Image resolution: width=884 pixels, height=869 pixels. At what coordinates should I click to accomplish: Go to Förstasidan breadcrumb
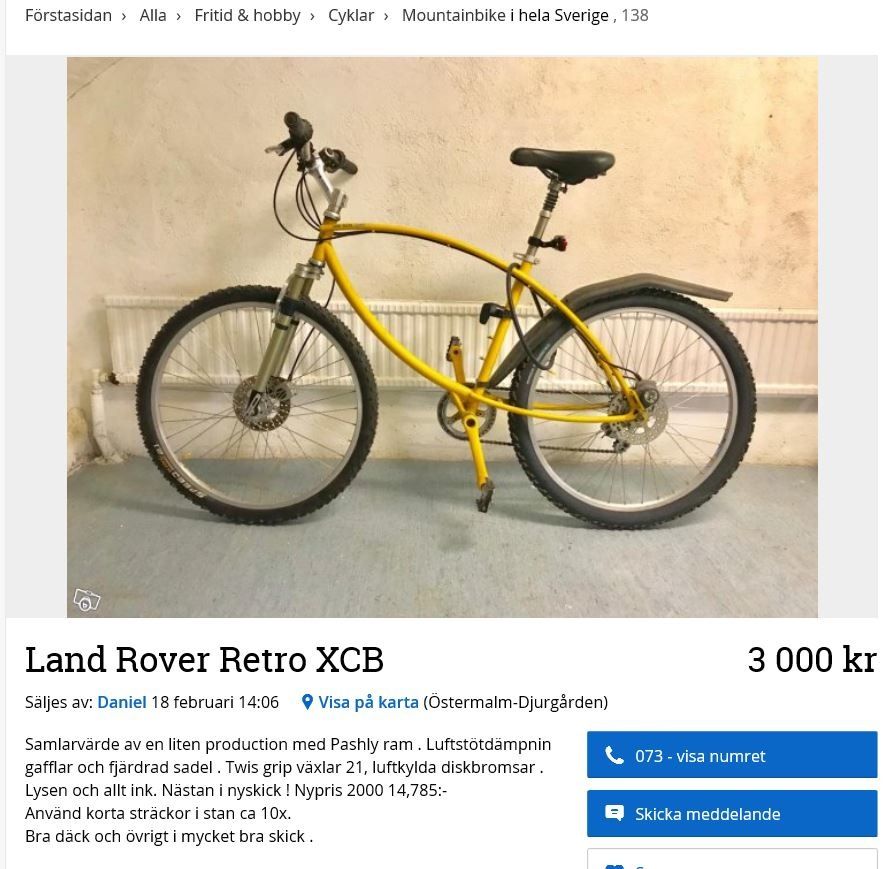68,15
